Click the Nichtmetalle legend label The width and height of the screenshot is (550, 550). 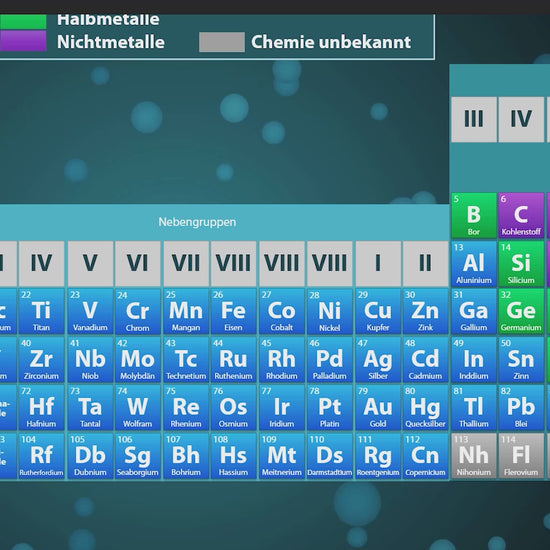pyautogui.click(x=111, y=42)
